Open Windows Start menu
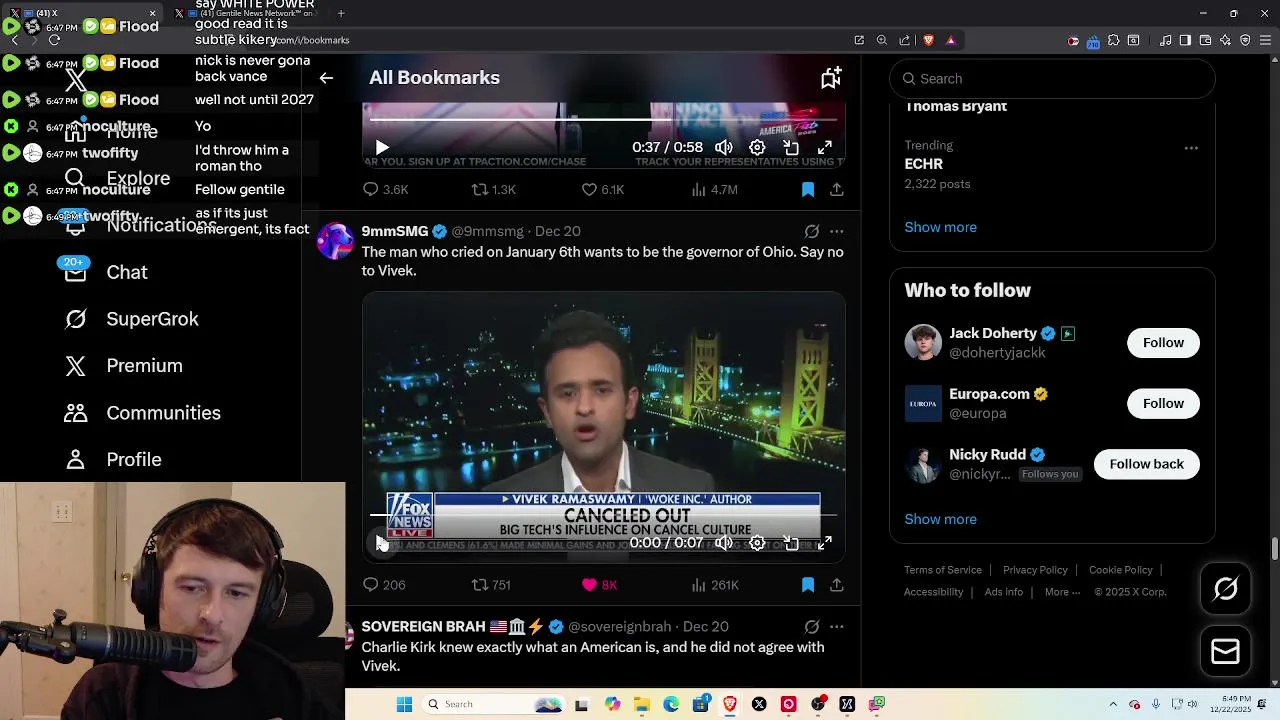The height and width of the screenshot is (720, 1280). (x=404, y=704)
